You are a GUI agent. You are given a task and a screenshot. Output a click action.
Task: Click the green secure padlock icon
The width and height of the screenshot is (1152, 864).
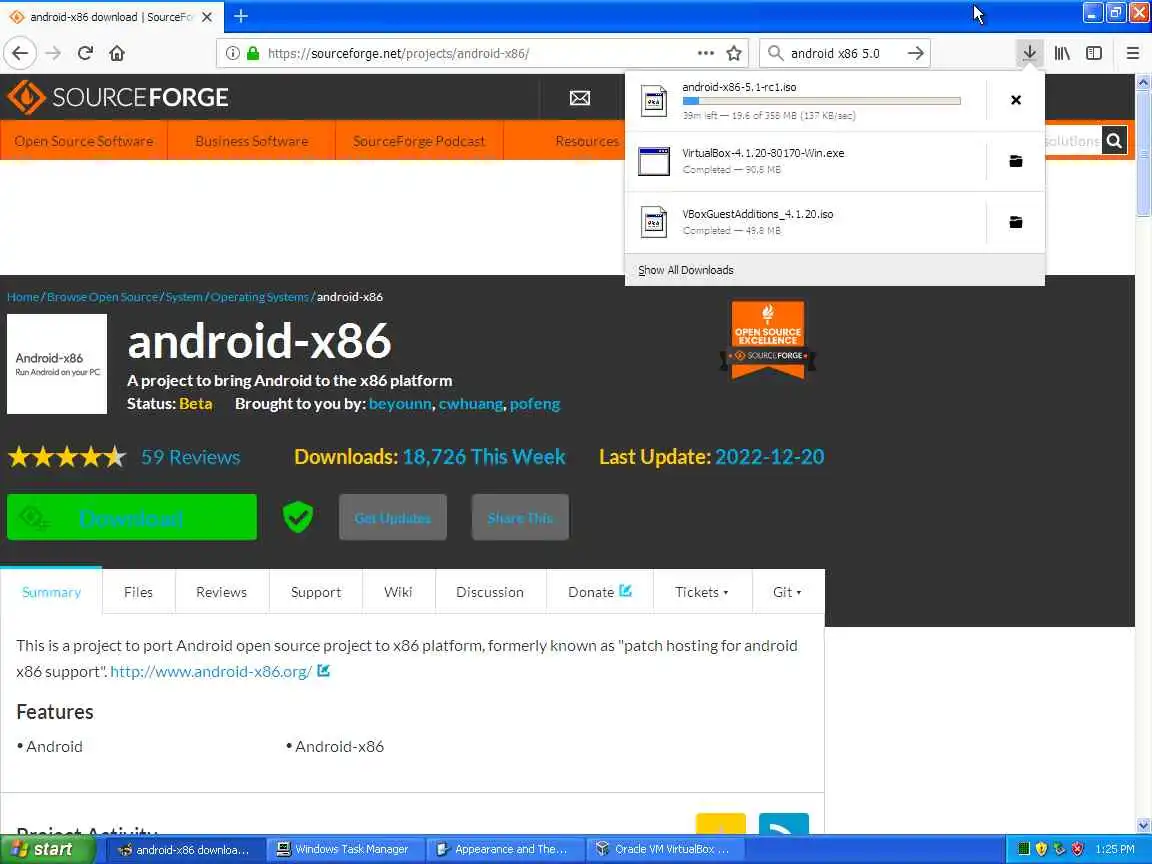tap(253, 53)
